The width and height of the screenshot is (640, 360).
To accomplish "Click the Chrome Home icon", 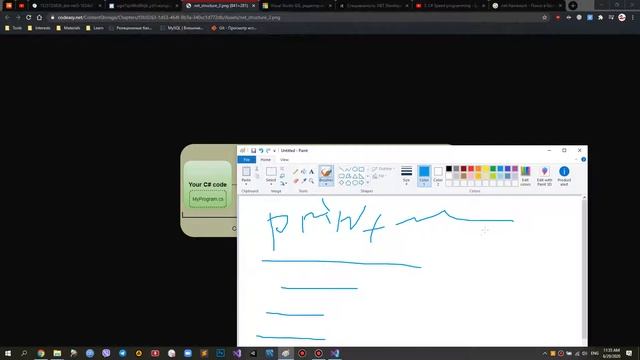I will (x=39, y=18).
